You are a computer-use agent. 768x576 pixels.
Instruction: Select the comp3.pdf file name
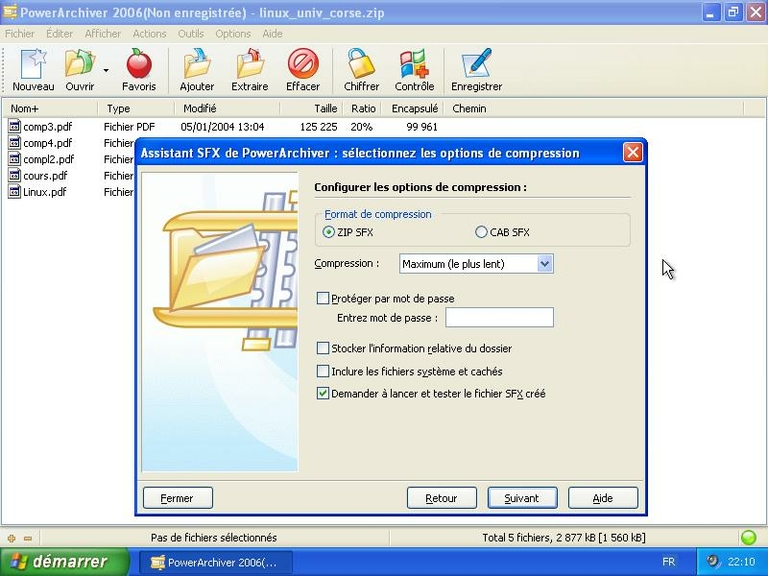coord(48,127)
